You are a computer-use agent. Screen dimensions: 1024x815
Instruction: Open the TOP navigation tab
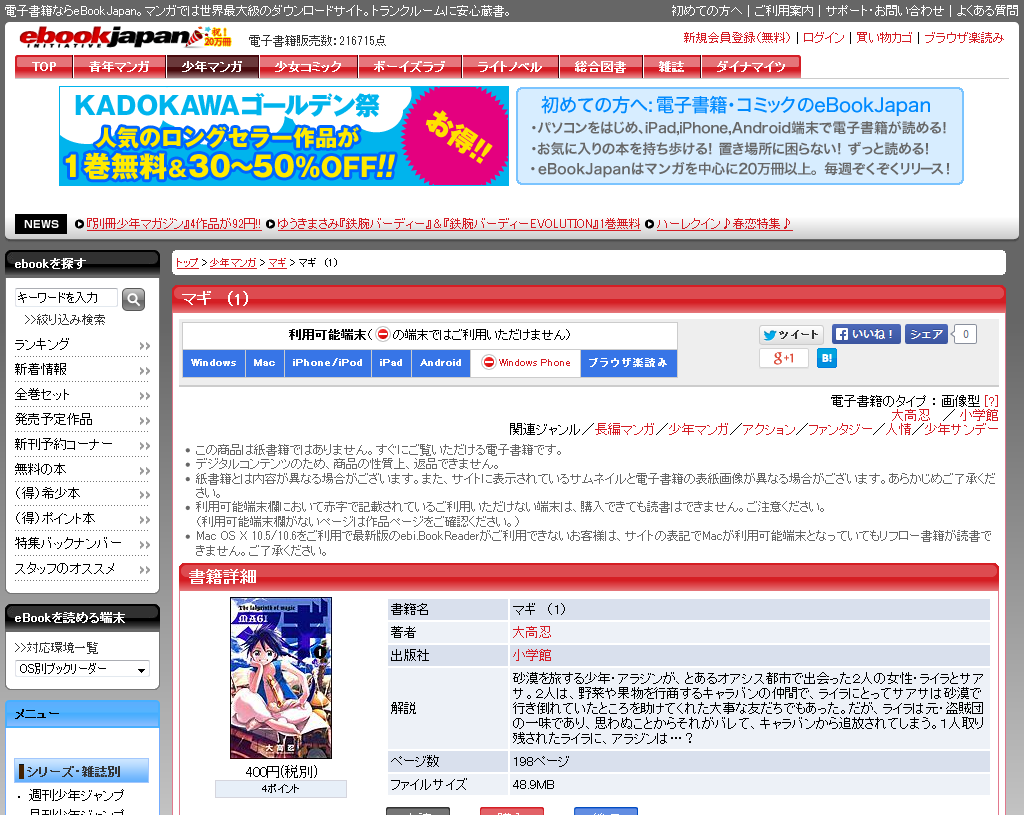[x=44, y=67]
